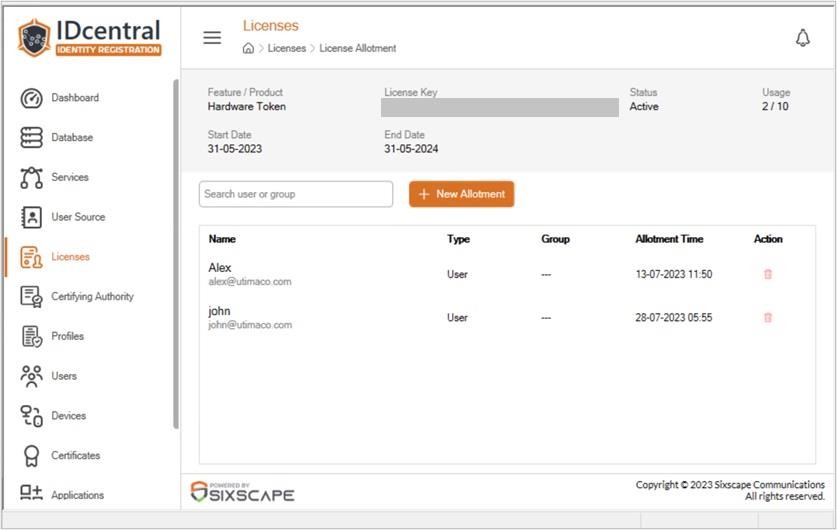Open Applications menu label
The height and width of the screenshot is (530, 837).
click(77, 495)
